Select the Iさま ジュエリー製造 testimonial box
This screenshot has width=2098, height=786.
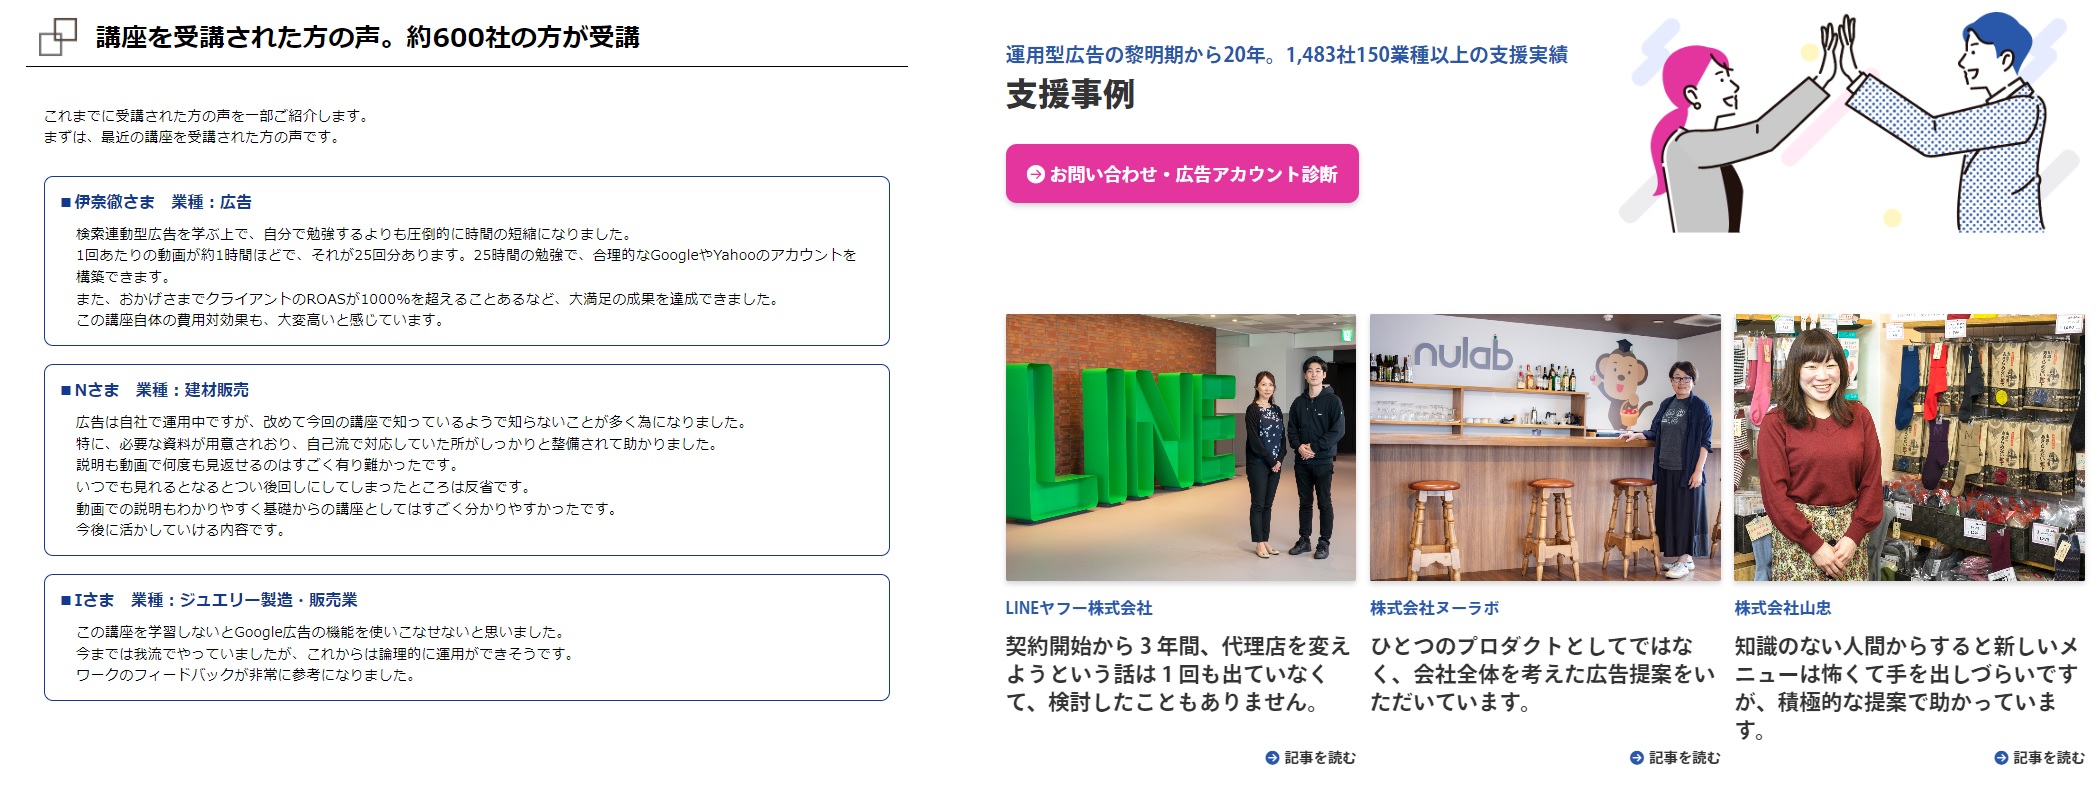(x=467, y=637)
